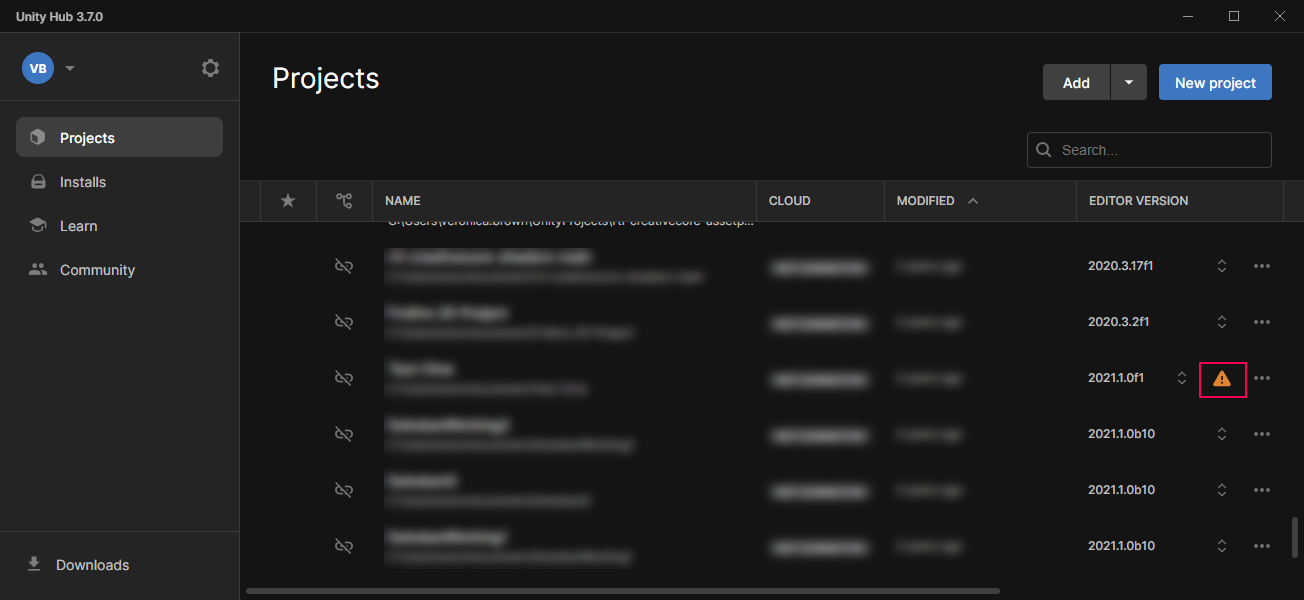The width and height of the screenshot is (1304, 600).
Task: Click the VB account avatar
Action: [38, 68]
